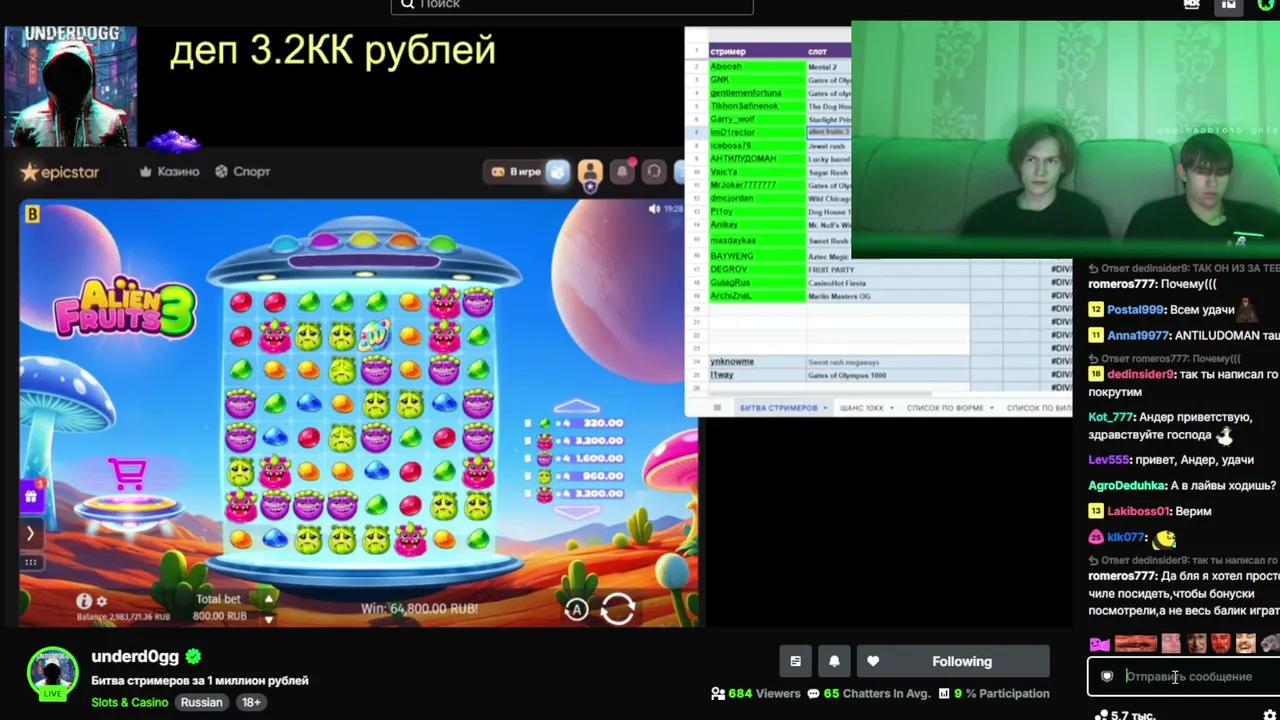Screen dimensions: 1280x720
Task: Click the Alien Fruits 3 game logo
Action: click(125, 308)
